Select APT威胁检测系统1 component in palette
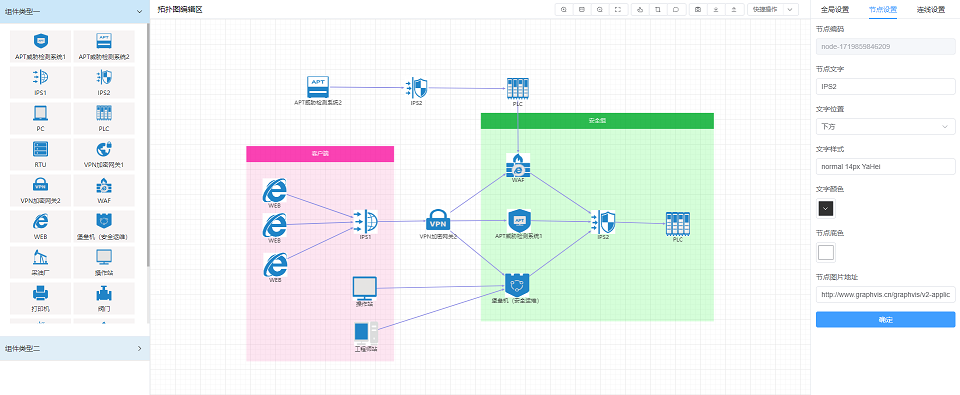The height and width of the screenshot is (395, 960). coord(40,47)
